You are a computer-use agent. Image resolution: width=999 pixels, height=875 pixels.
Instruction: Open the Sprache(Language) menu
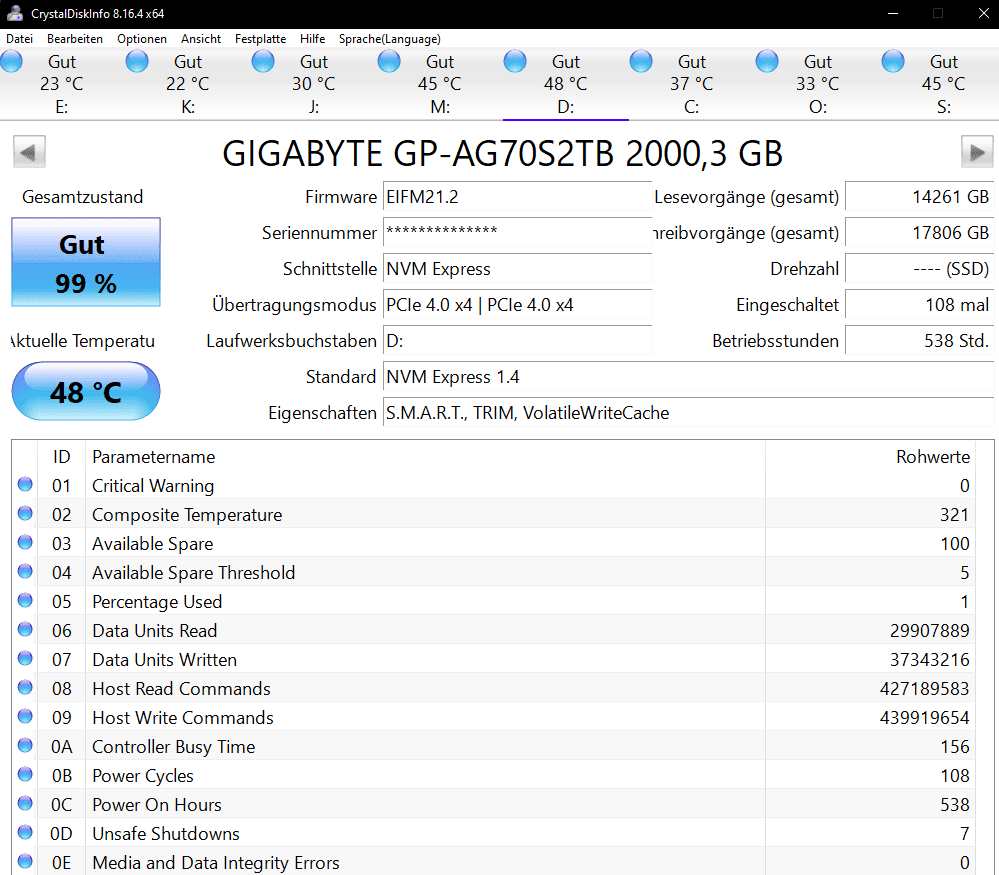pyautogui.click(x=389, y=39)
